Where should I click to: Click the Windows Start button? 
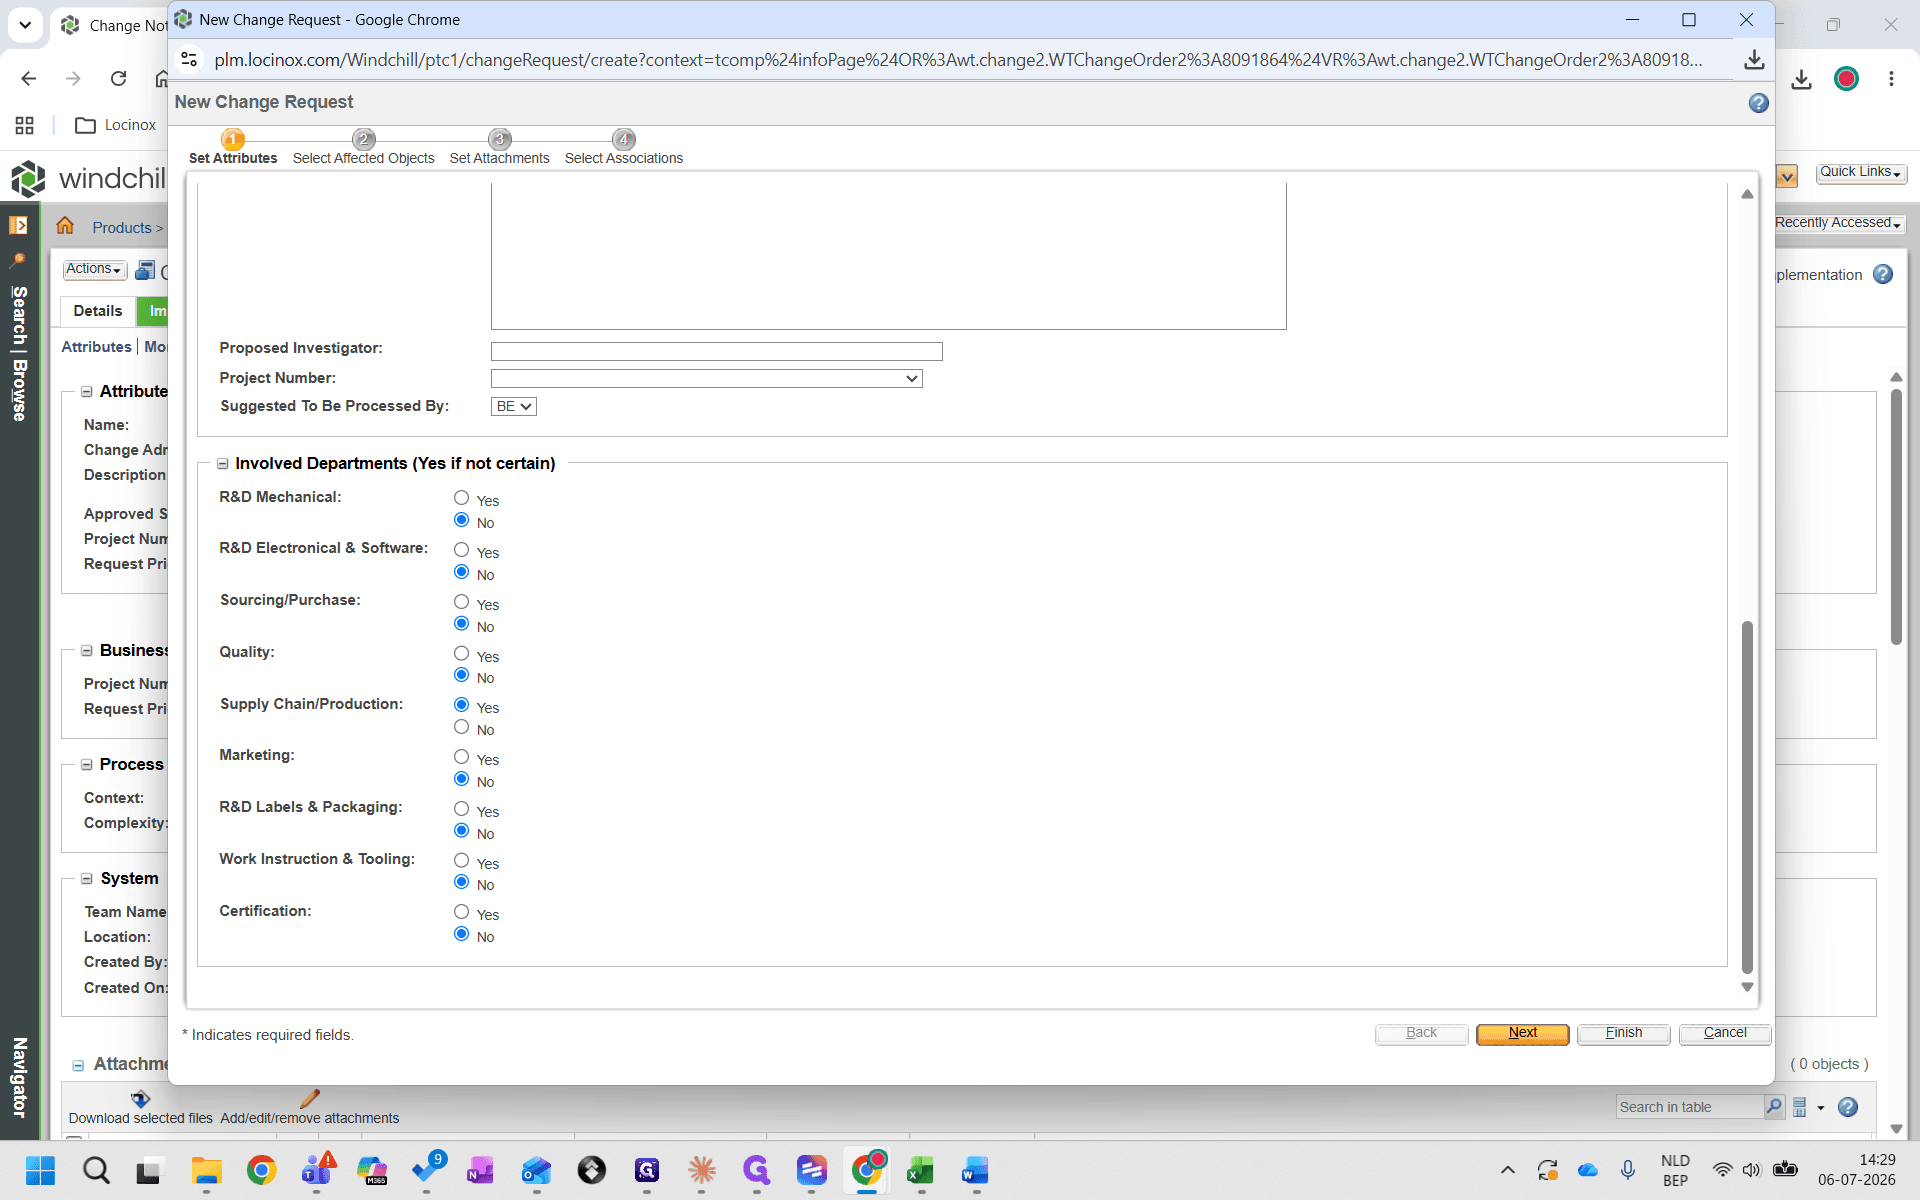pos(40,1170)
